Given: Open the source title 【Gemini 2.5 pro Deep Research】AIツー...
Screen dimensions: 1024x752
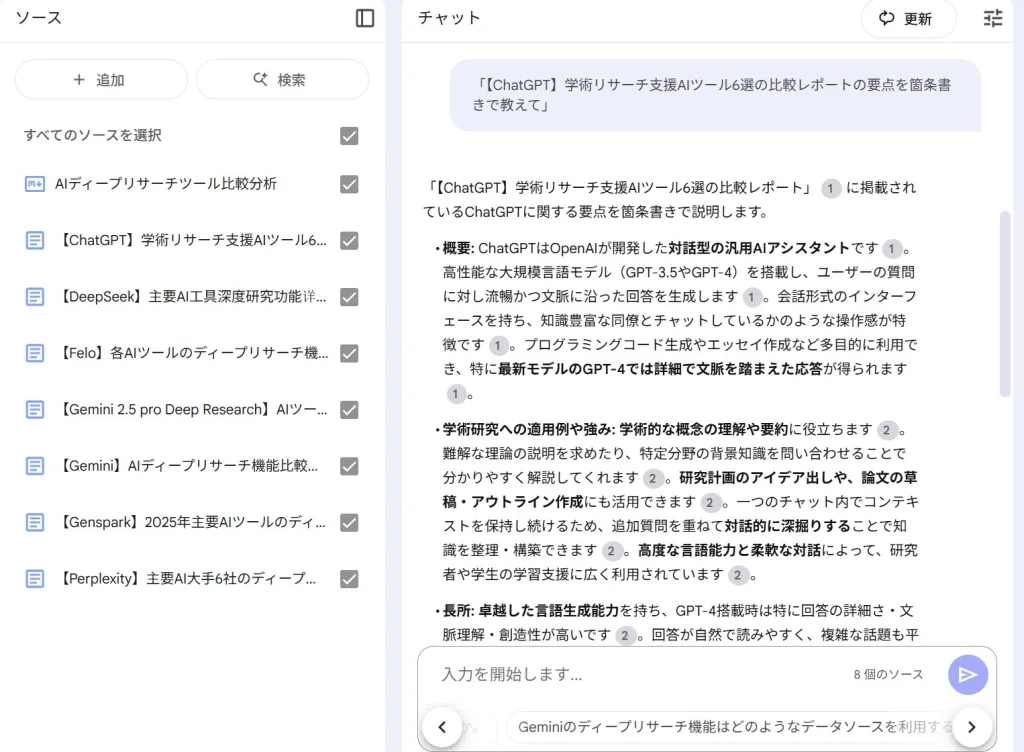Looking at the screenshot, I should click(193, 409).
